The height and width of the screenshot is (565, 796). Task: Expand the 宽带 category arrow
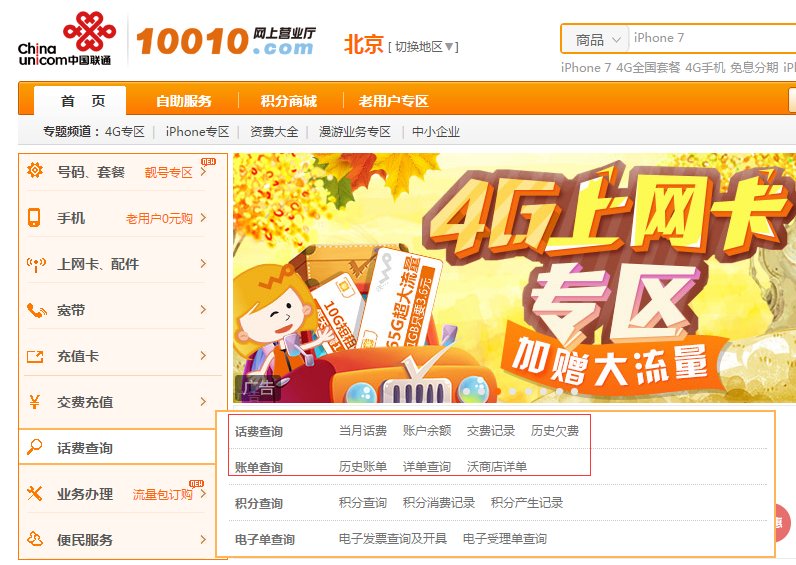pos(203,310)
